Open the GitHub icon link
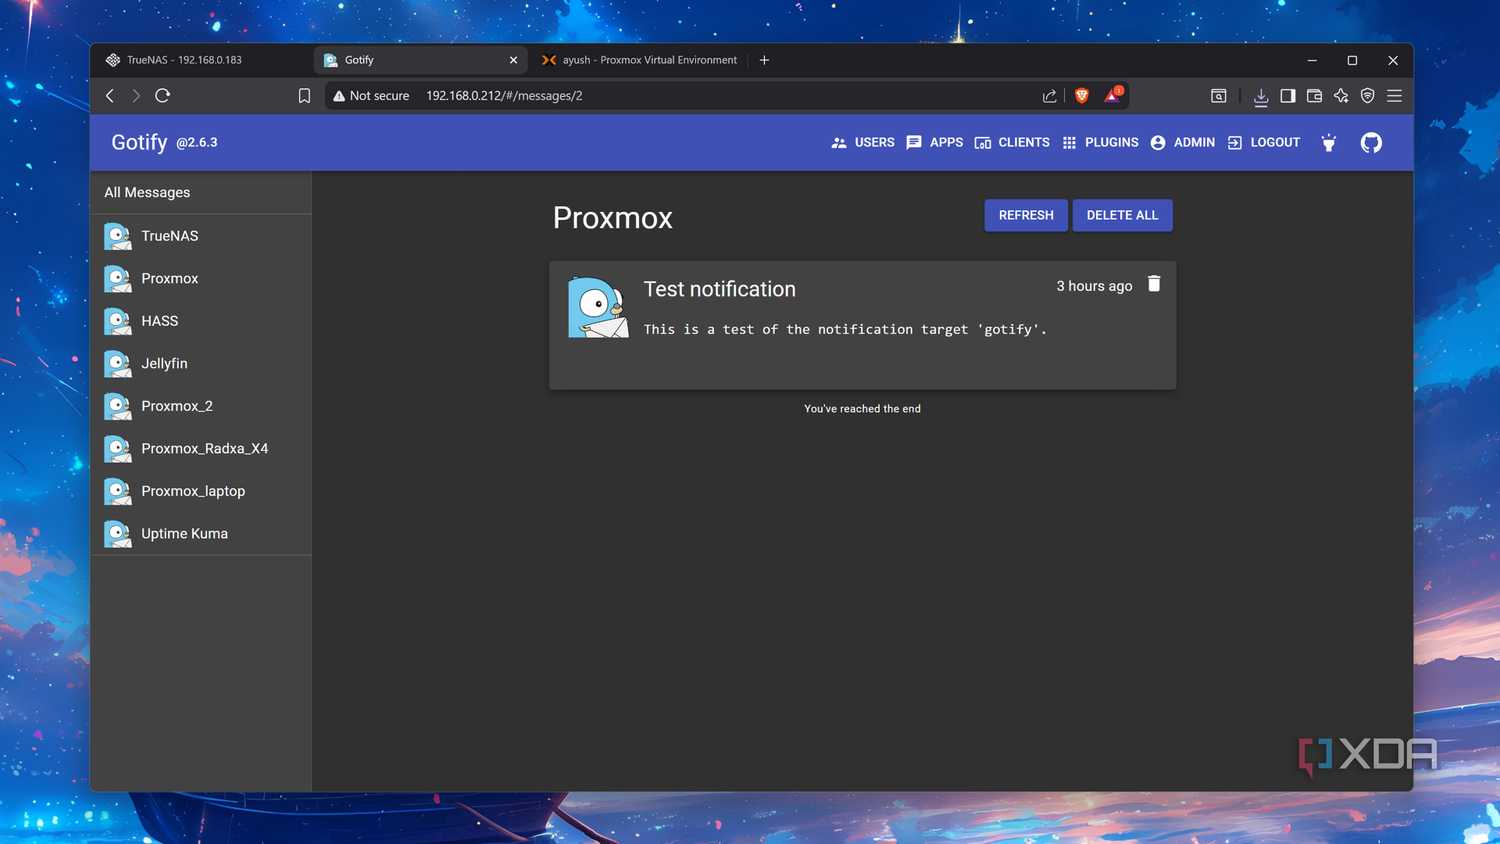 (1371, 143)
